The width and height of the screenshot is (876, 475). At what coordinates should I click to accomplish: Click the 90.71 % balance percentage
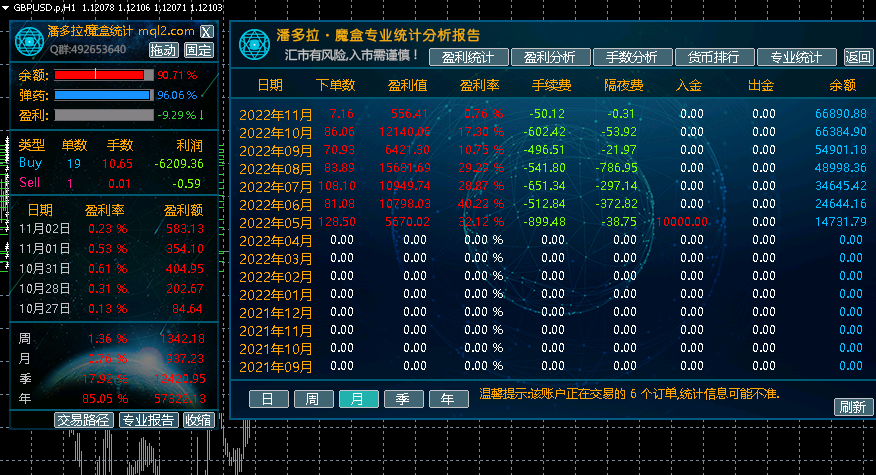pyautogui.click(x=177, y=75)
